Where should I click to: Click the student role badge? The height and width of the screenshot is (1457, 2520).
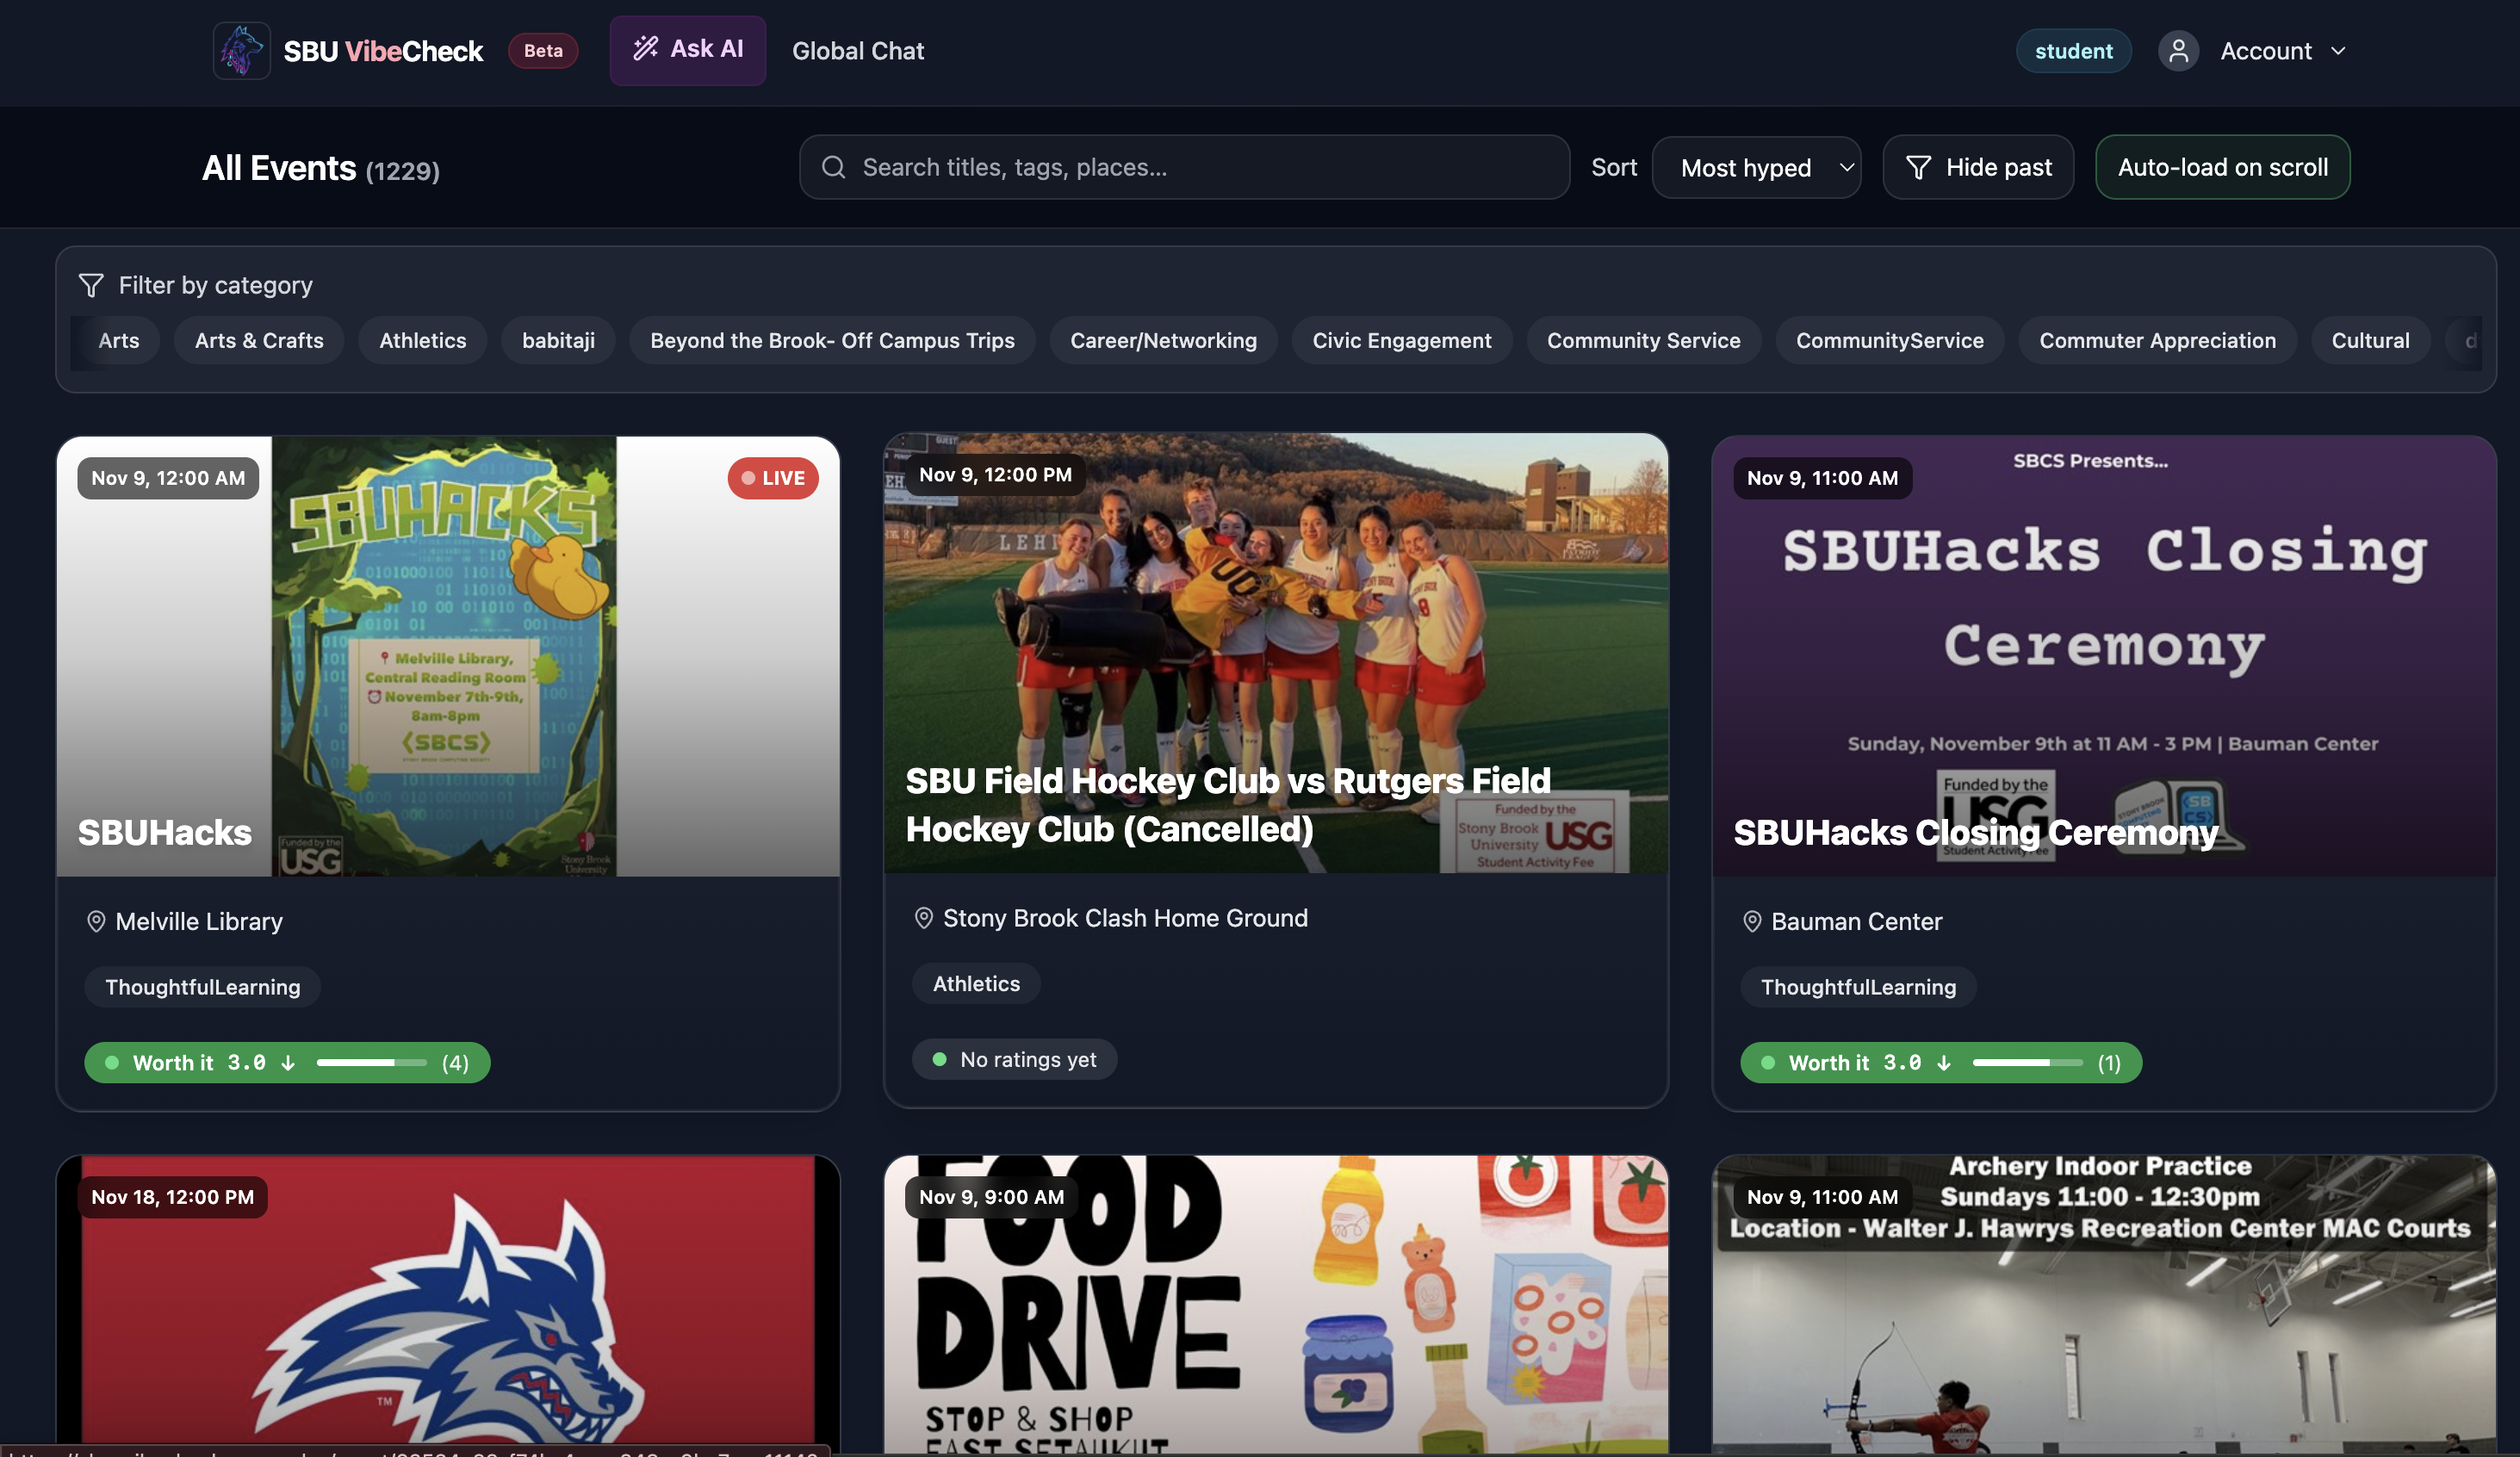pos(2072,51)
